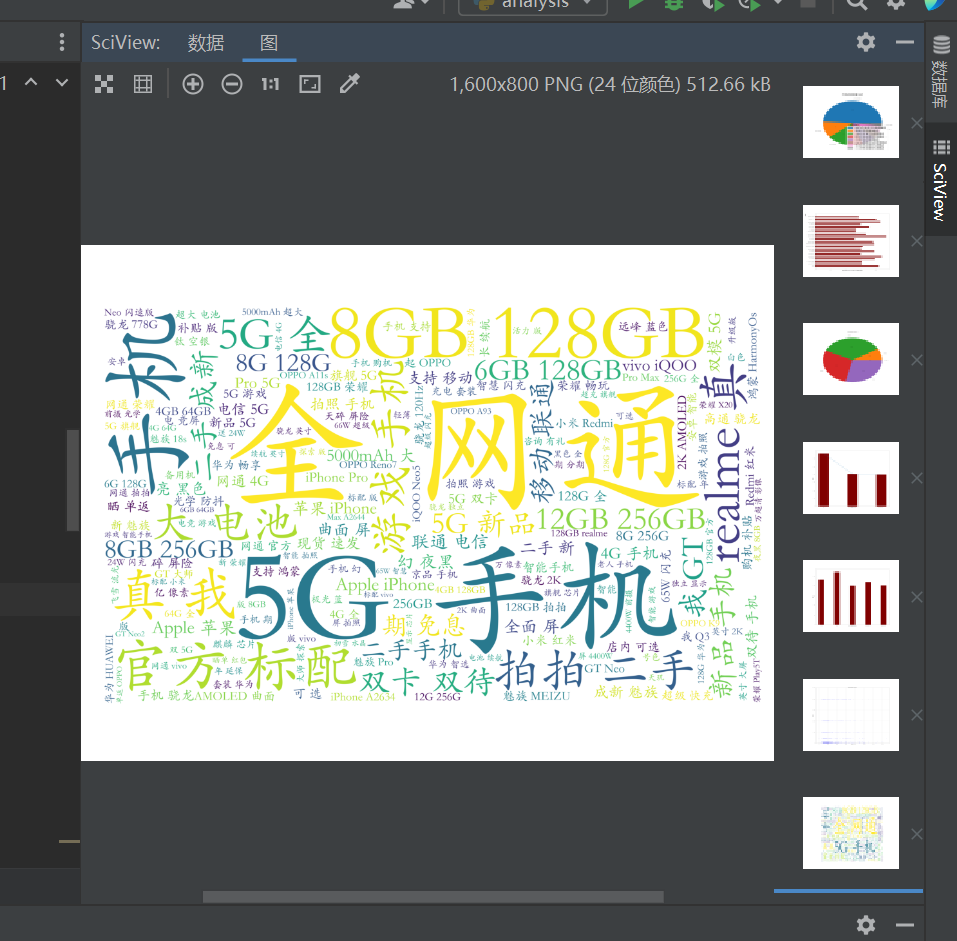Screen dimensions: 957x941
Task: Close the word cloud plot thumbnail
Action: (x=916, y=834)
